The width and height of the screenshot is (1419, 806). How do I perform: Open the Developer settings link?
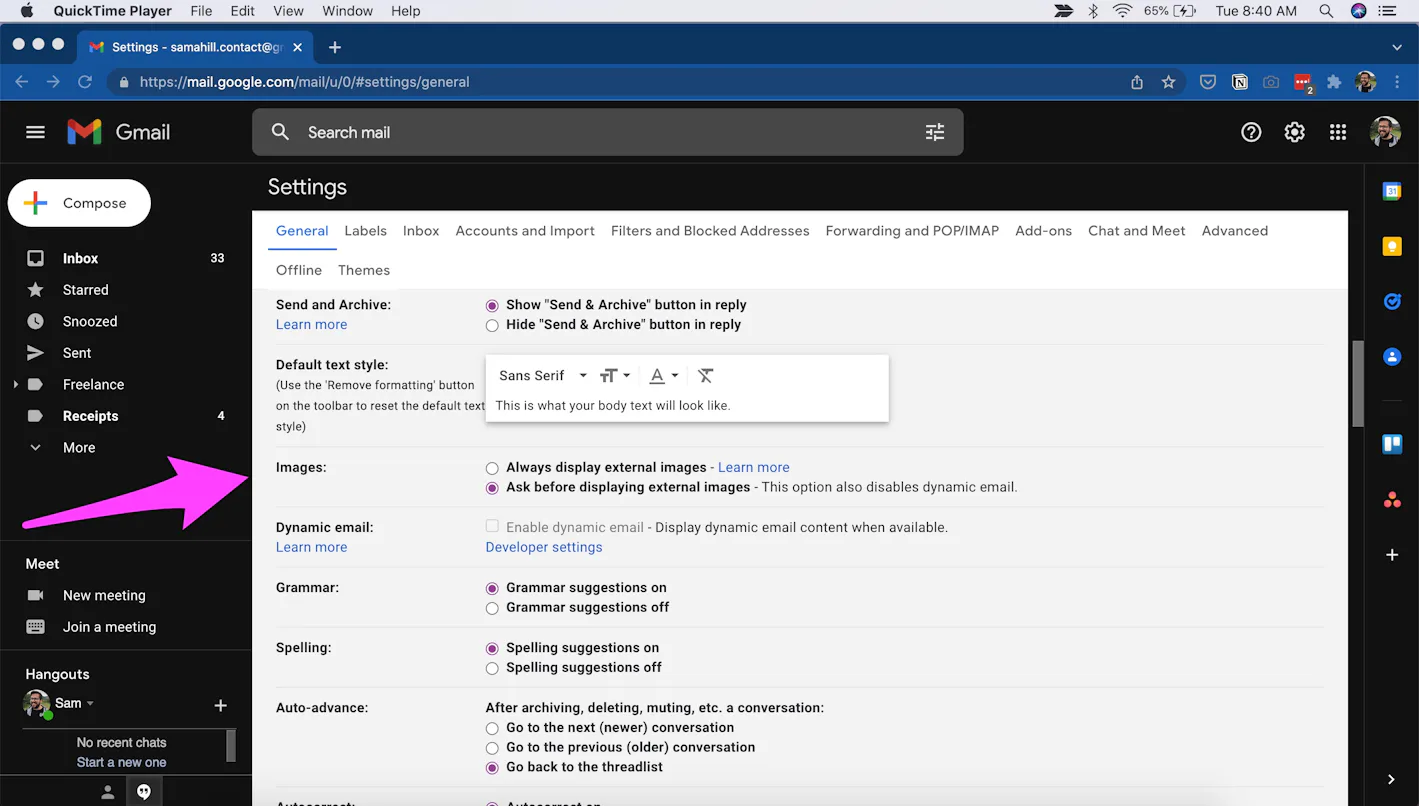point(544,547)
